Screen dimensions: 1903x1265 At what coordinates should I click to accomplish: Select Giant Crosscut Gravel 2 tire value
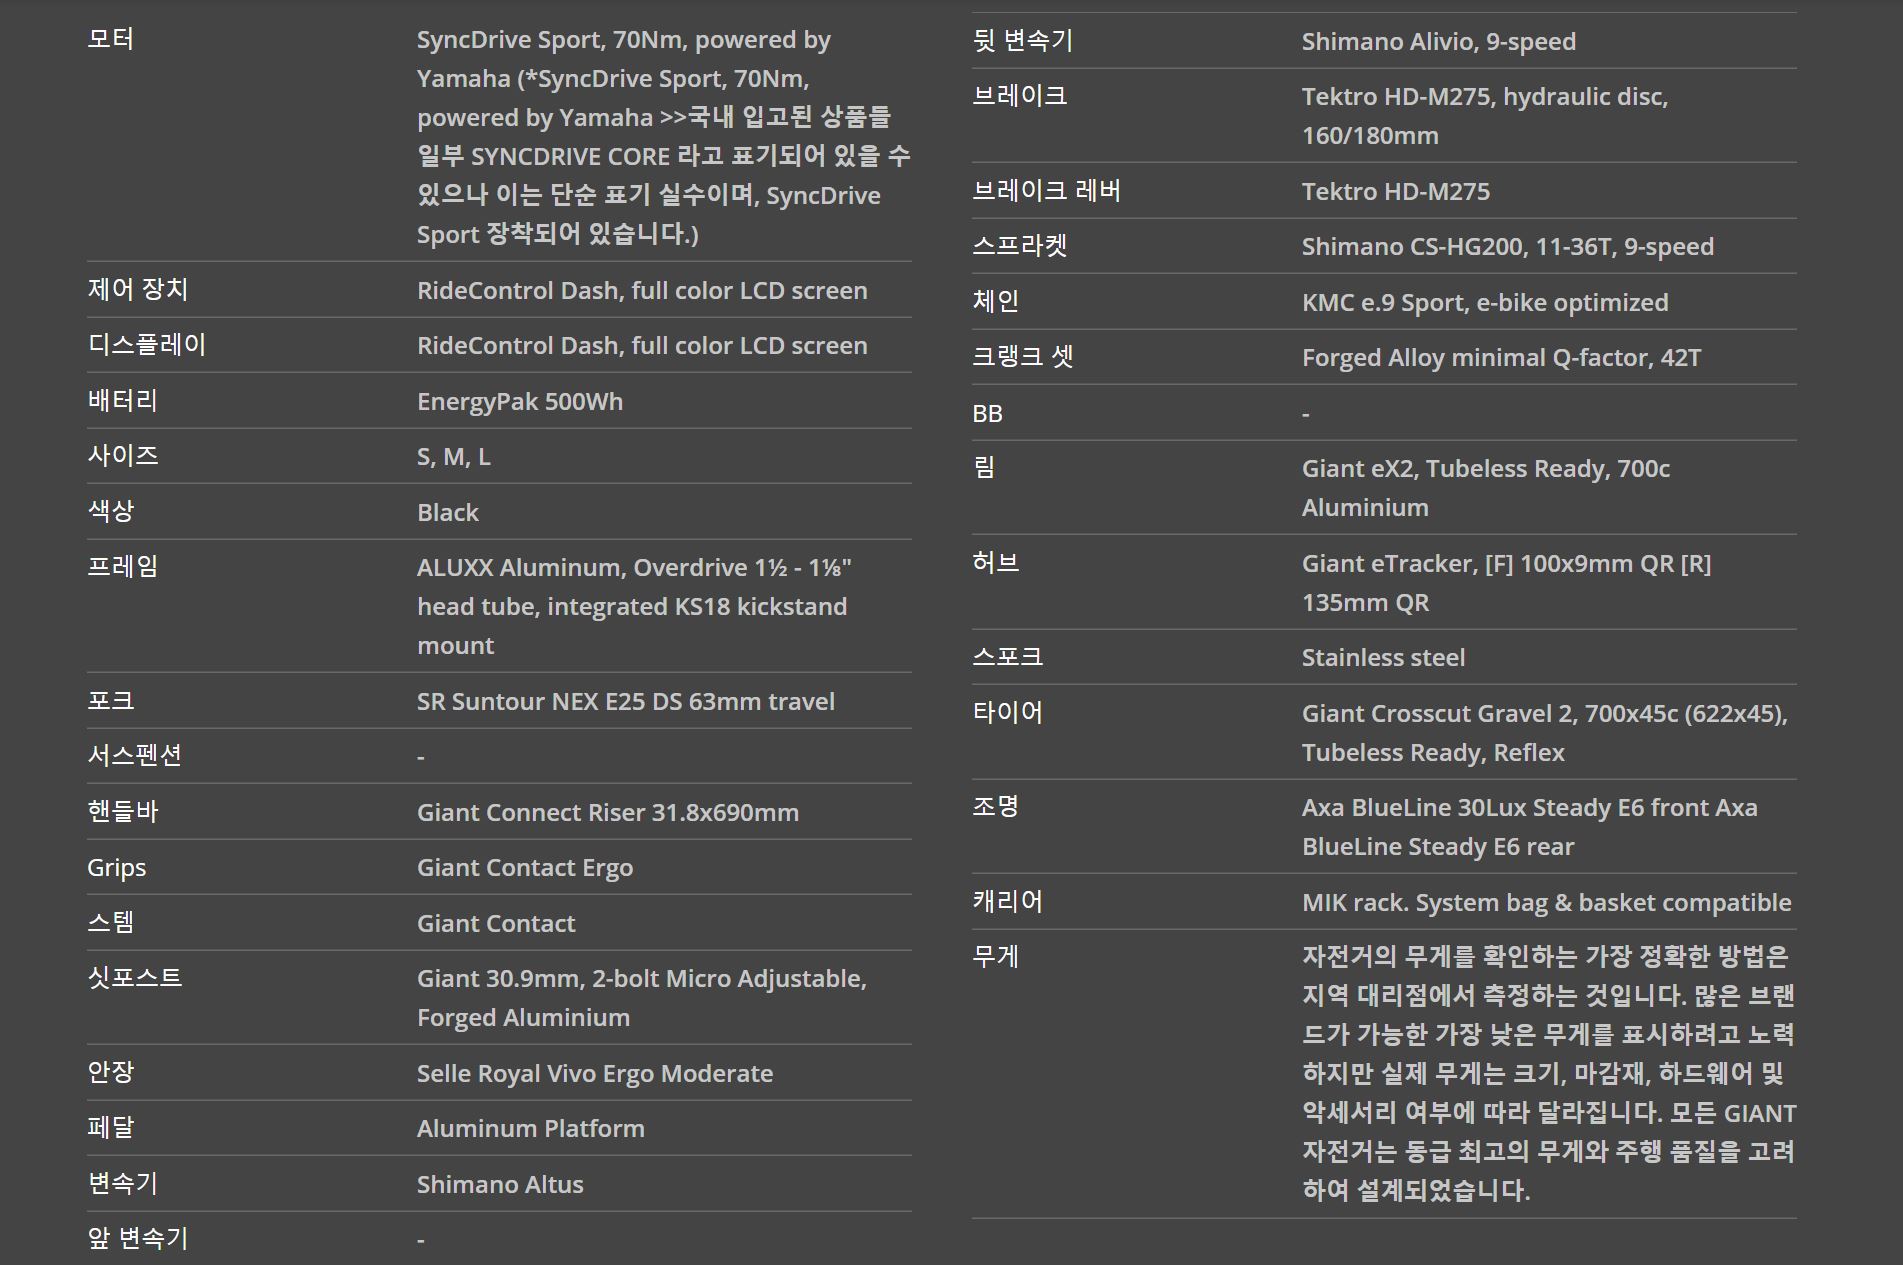[x=1545, y=733]
